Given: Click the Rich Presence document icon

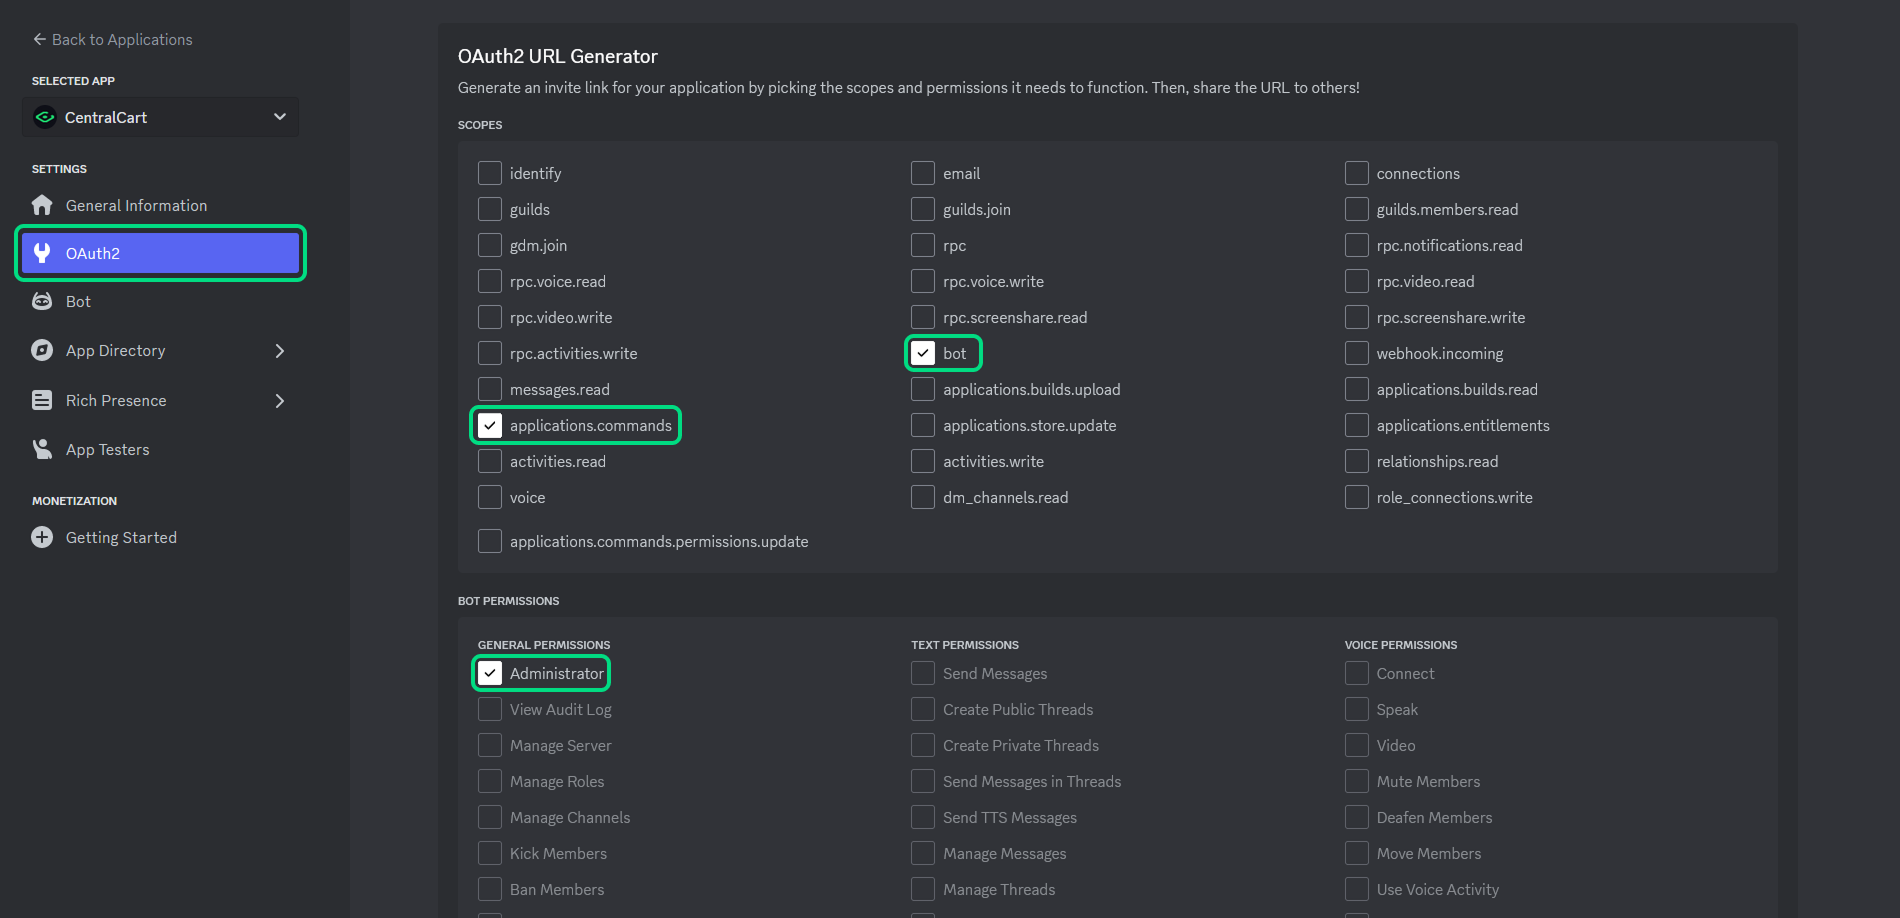Looking at the screenshot, I should (42, 400).
